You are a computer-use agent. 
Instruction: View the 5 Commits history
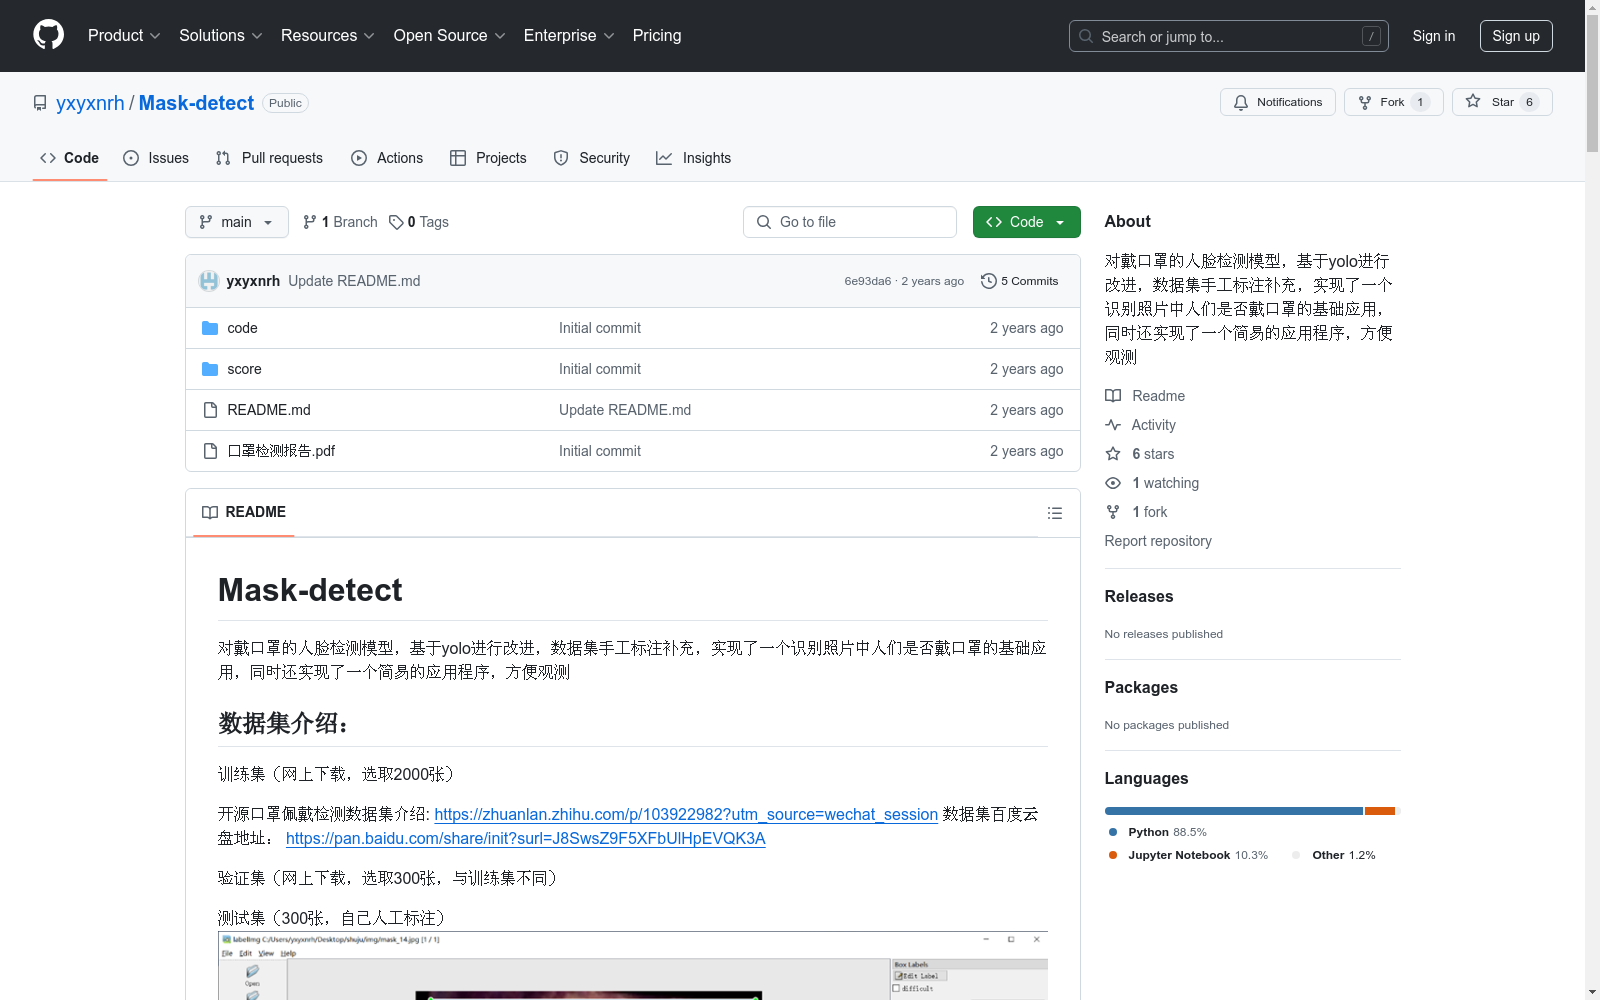[x=1019, y=281]
